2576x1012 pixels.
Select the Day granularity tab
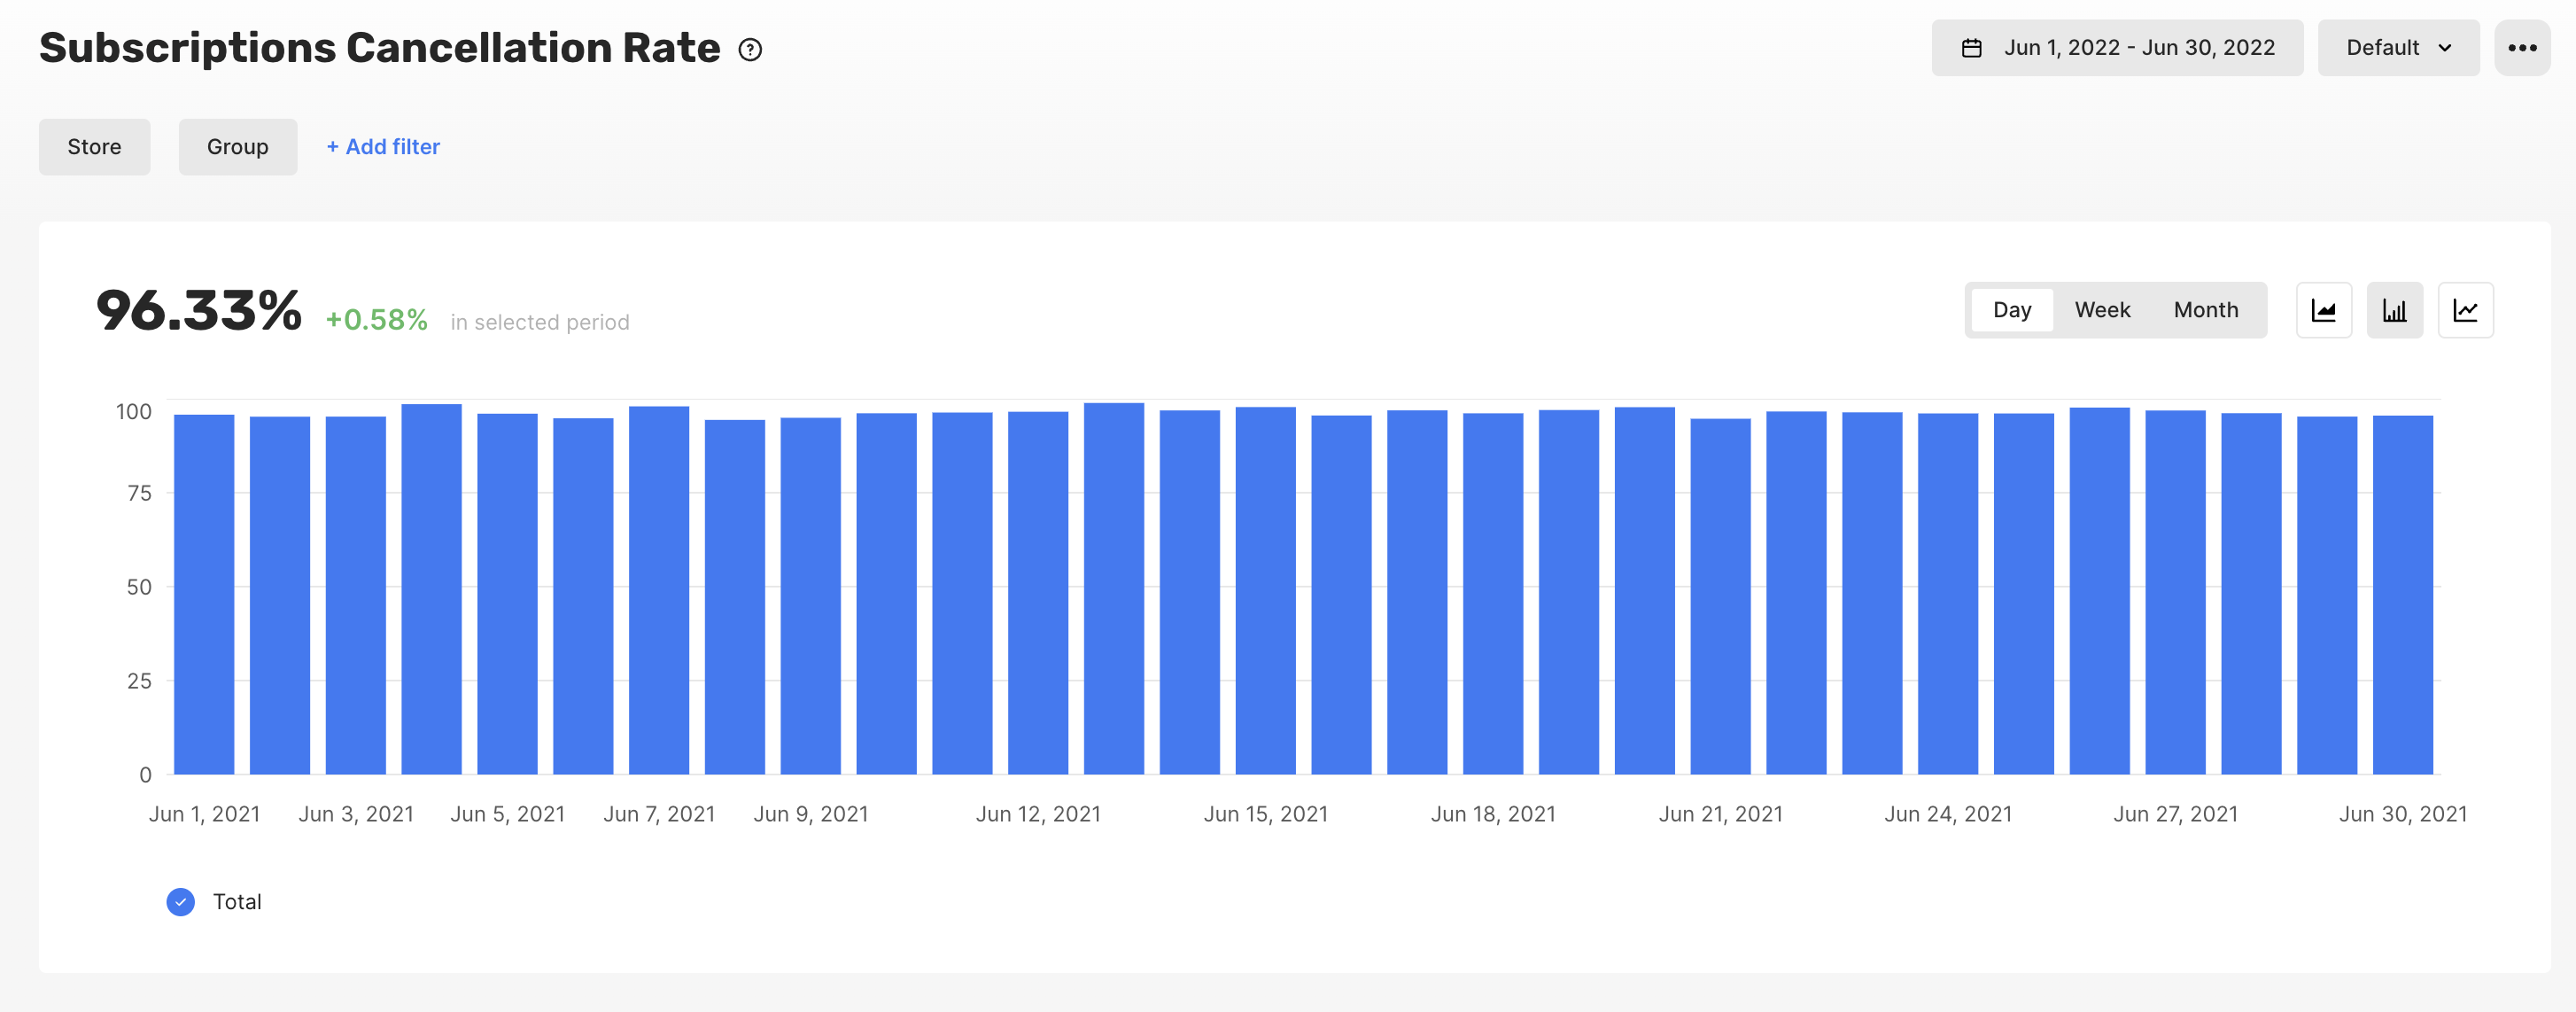pyautogui.click(x=2011, y=310)
